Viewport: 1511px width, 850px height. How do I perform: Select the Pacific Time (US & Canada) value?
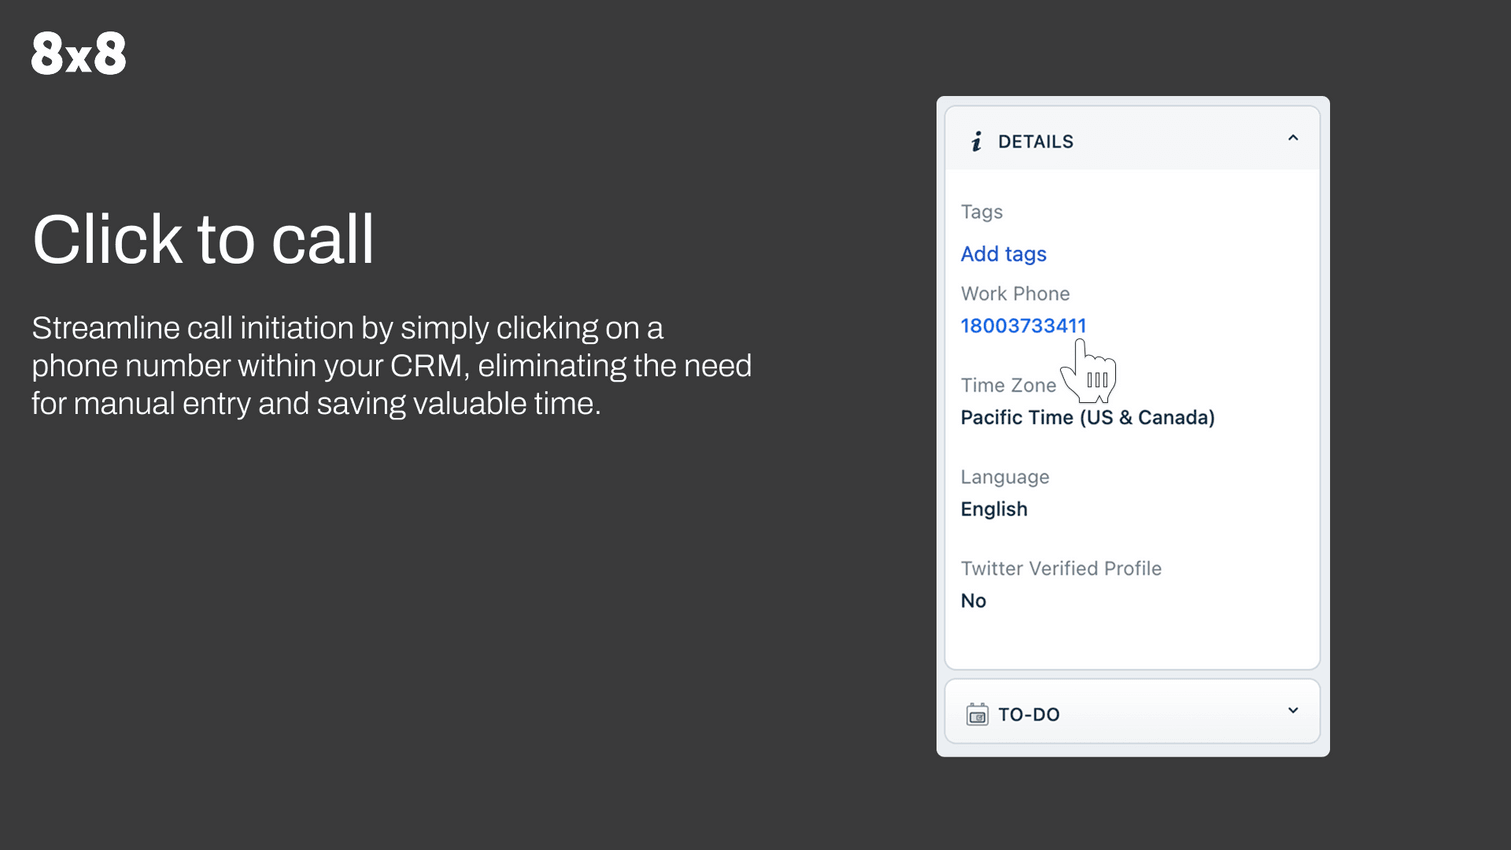(x=1087, y=418)
